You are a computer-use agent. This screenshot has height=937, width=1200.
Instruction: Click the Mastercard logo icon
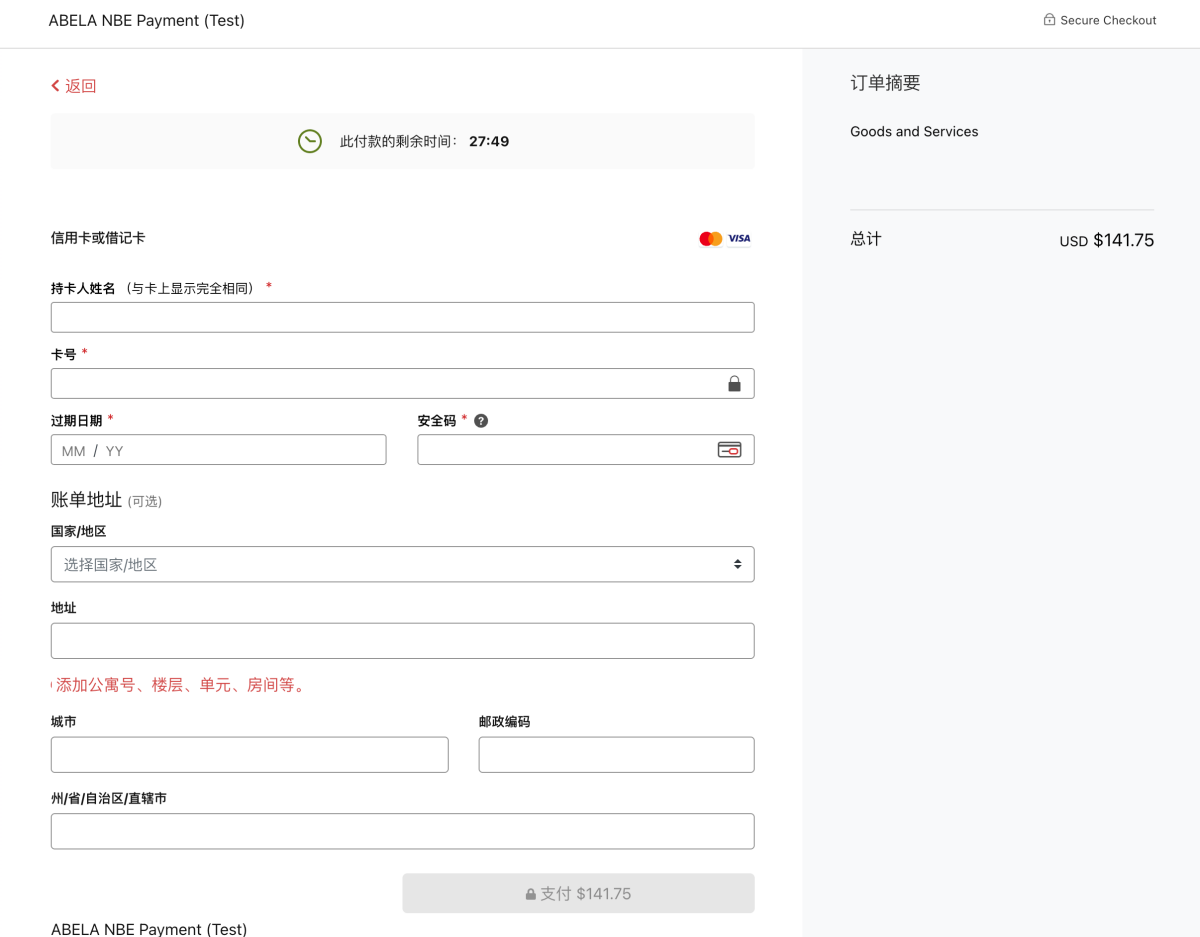click(x=710, y=238)
